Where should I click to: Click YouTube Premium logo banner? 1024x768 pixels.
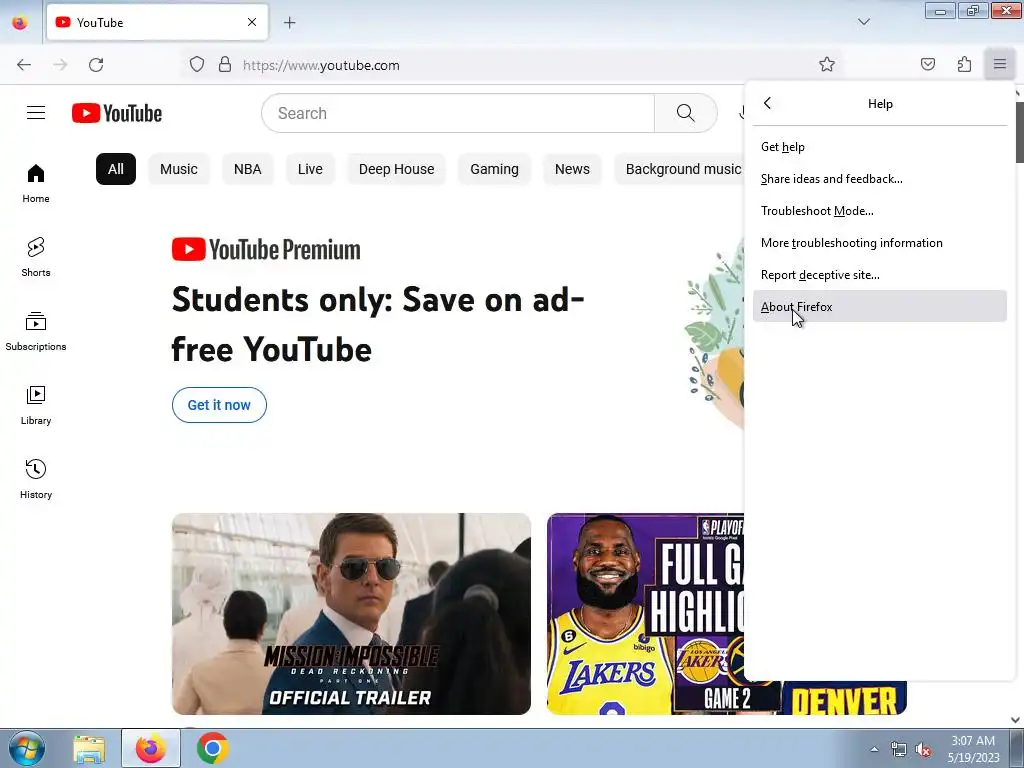266,249
